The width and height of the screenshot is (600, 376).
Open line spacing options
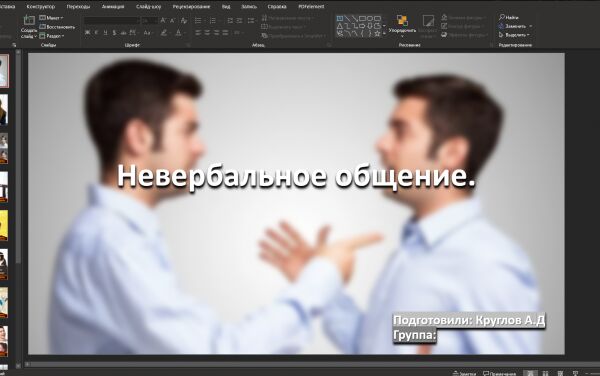(x=251, y=21)
